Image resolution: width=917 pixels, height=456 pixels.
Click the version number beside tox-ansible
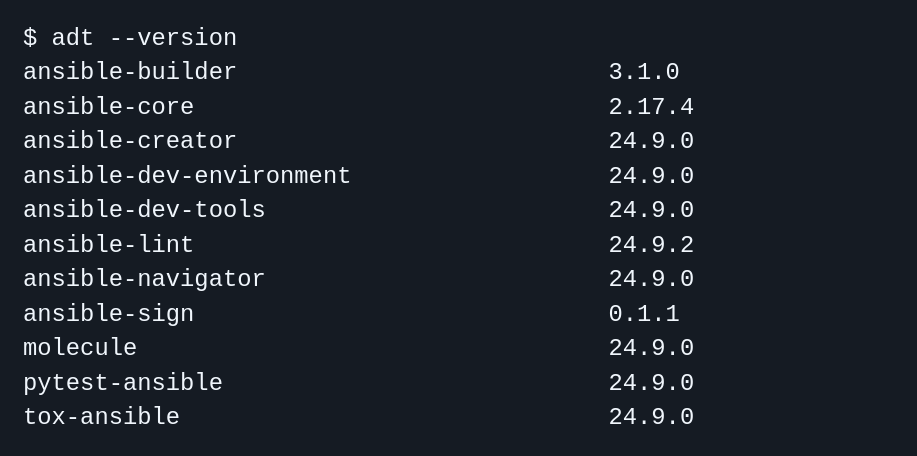(x=651, y=417)
